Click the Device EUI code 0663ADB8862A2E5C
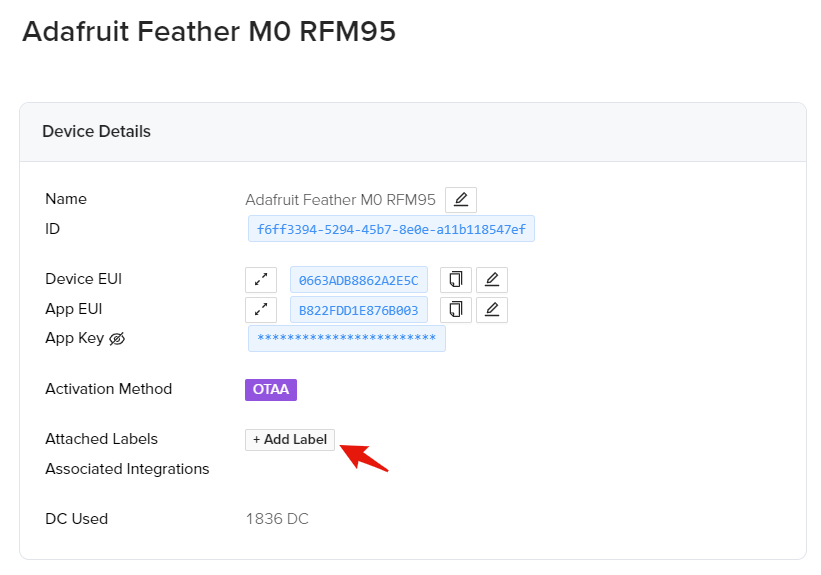This screenshot has height=575, width=821. [358, 279]
